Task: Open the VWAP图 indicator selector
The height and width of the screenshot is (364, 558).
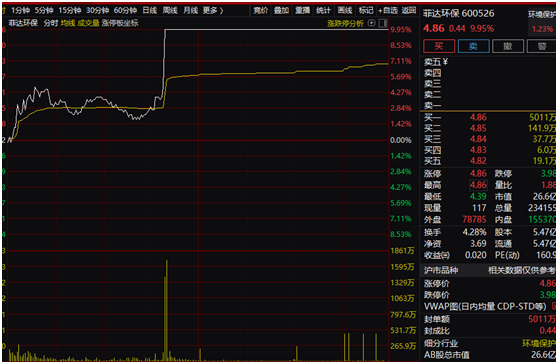Action: click(485, 306)
